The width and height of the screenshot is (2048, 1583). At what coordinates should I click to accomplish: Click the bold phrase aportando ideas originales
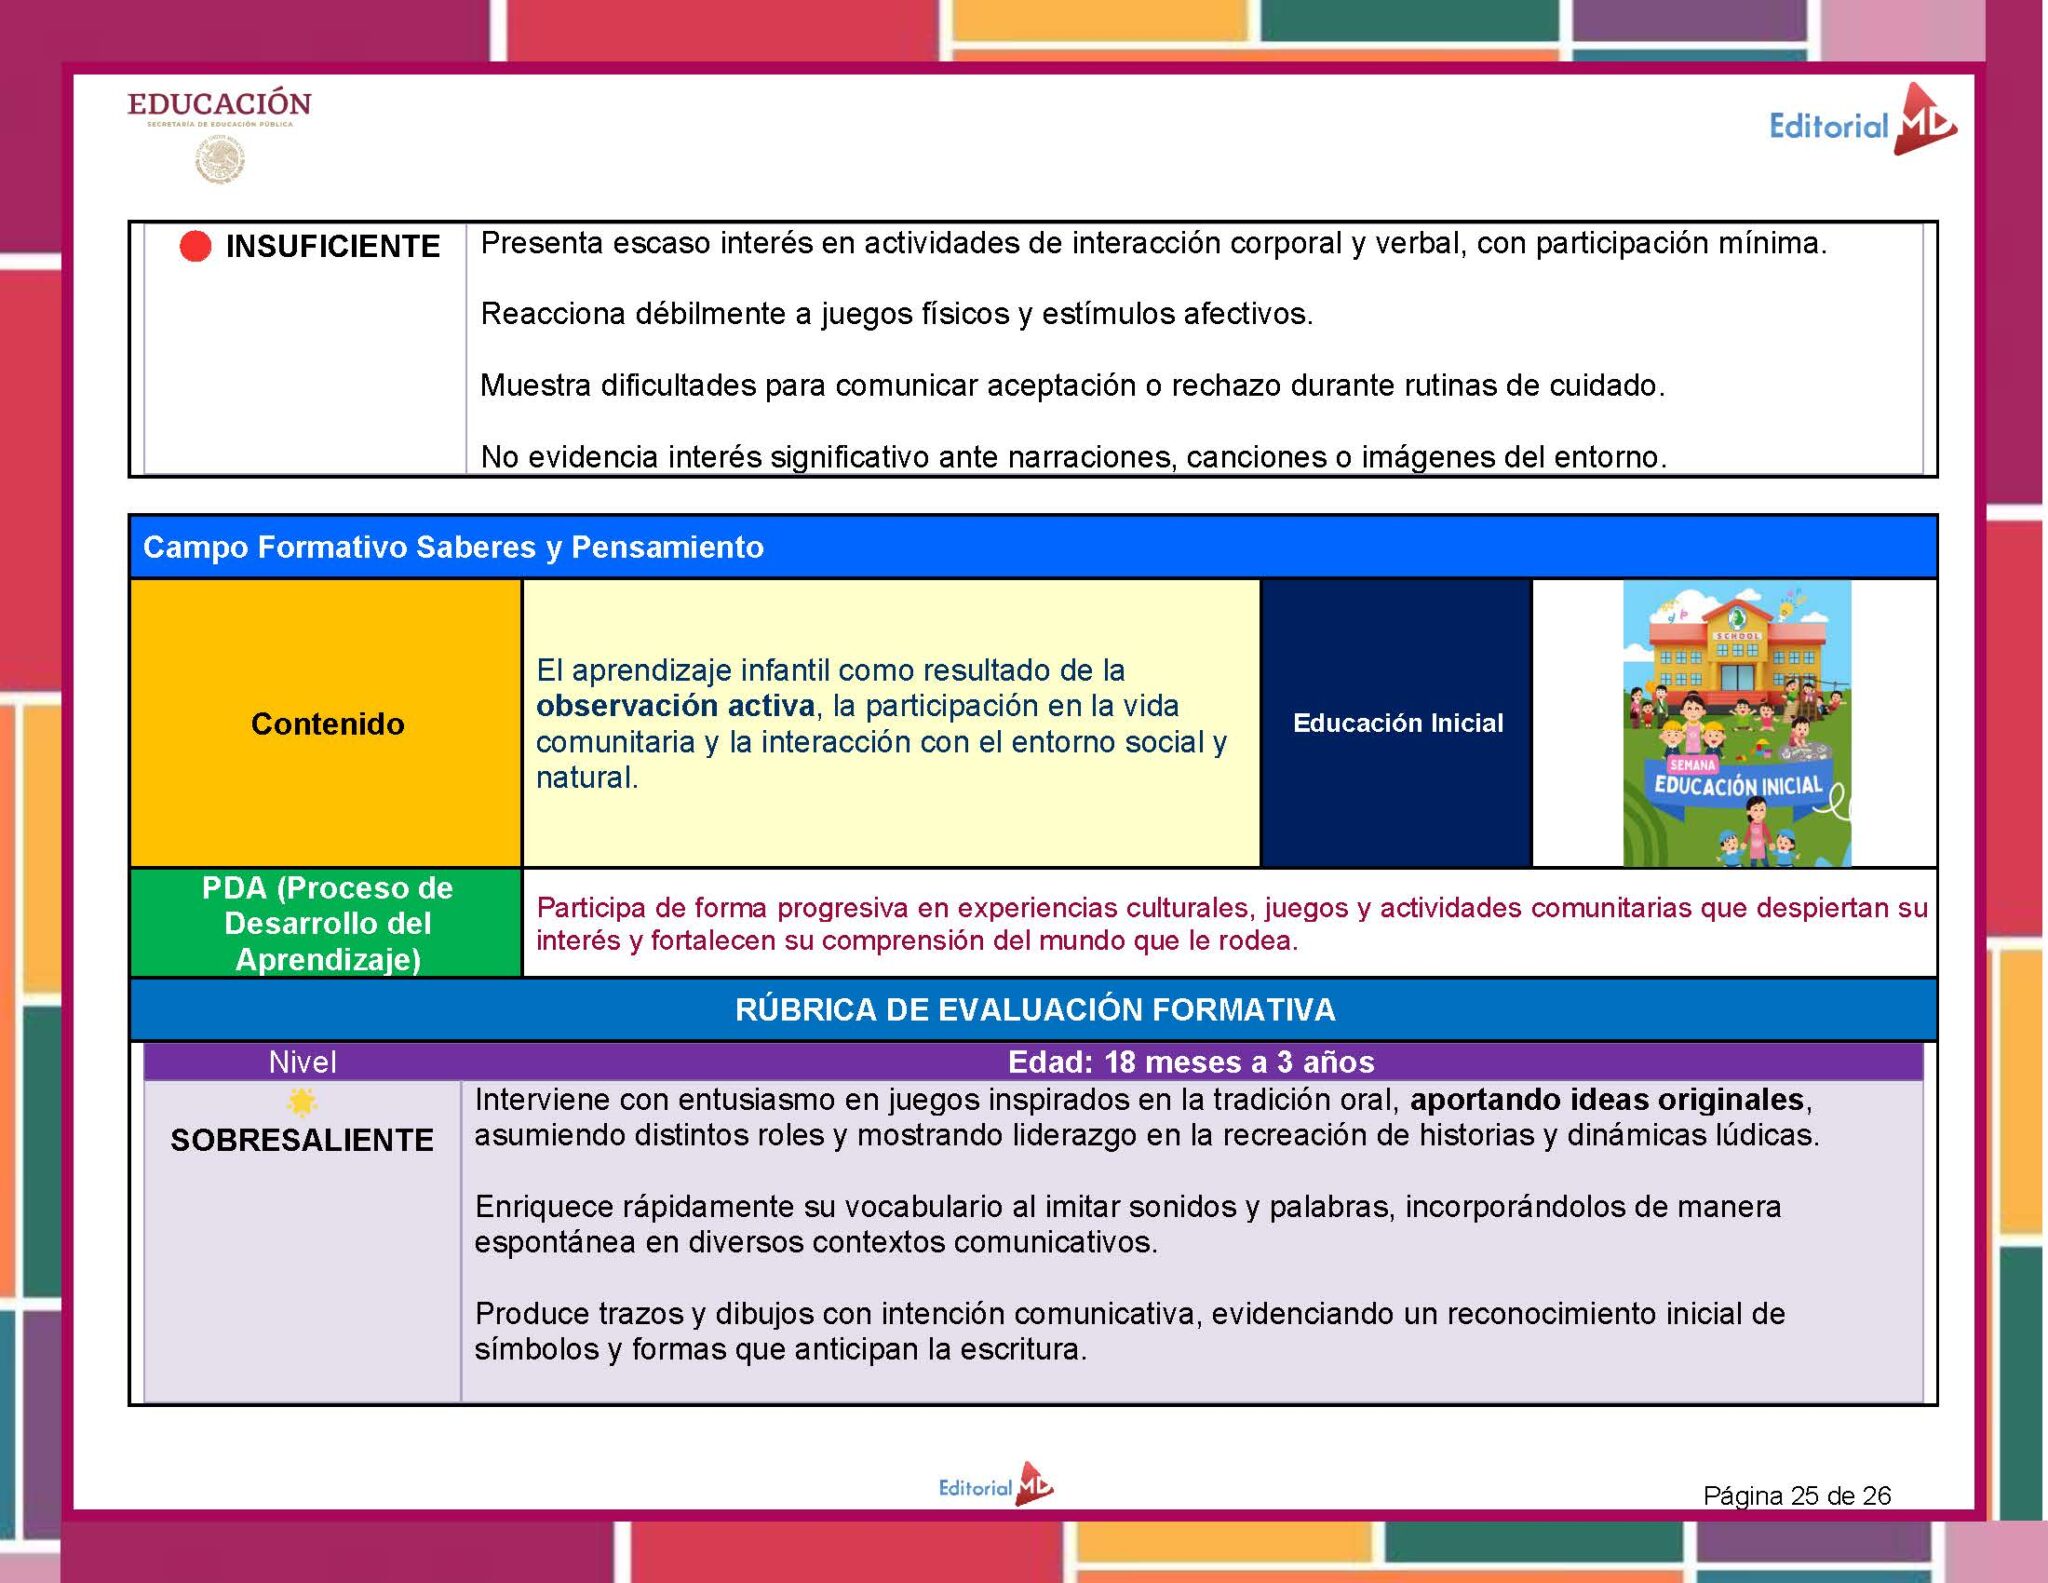tap(1607, 1100)
